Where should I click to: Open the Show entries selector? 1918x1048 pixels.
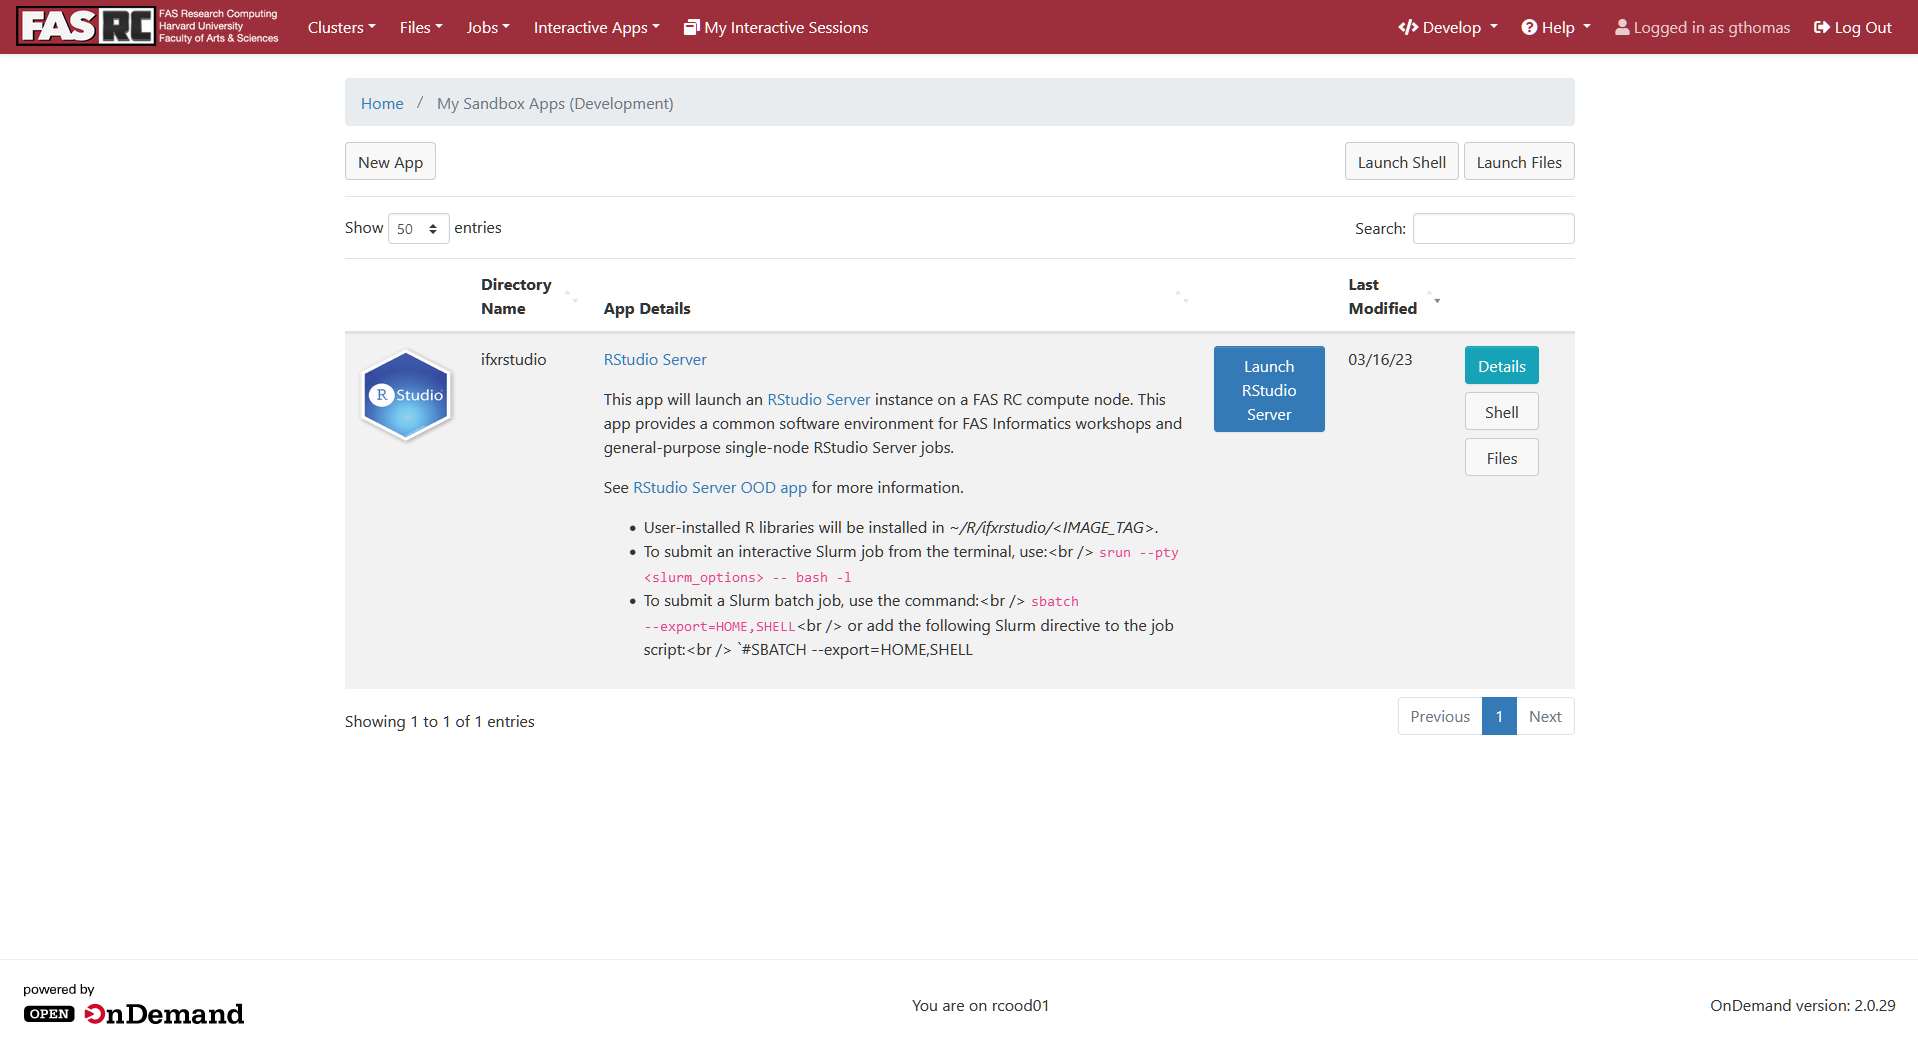417,228
